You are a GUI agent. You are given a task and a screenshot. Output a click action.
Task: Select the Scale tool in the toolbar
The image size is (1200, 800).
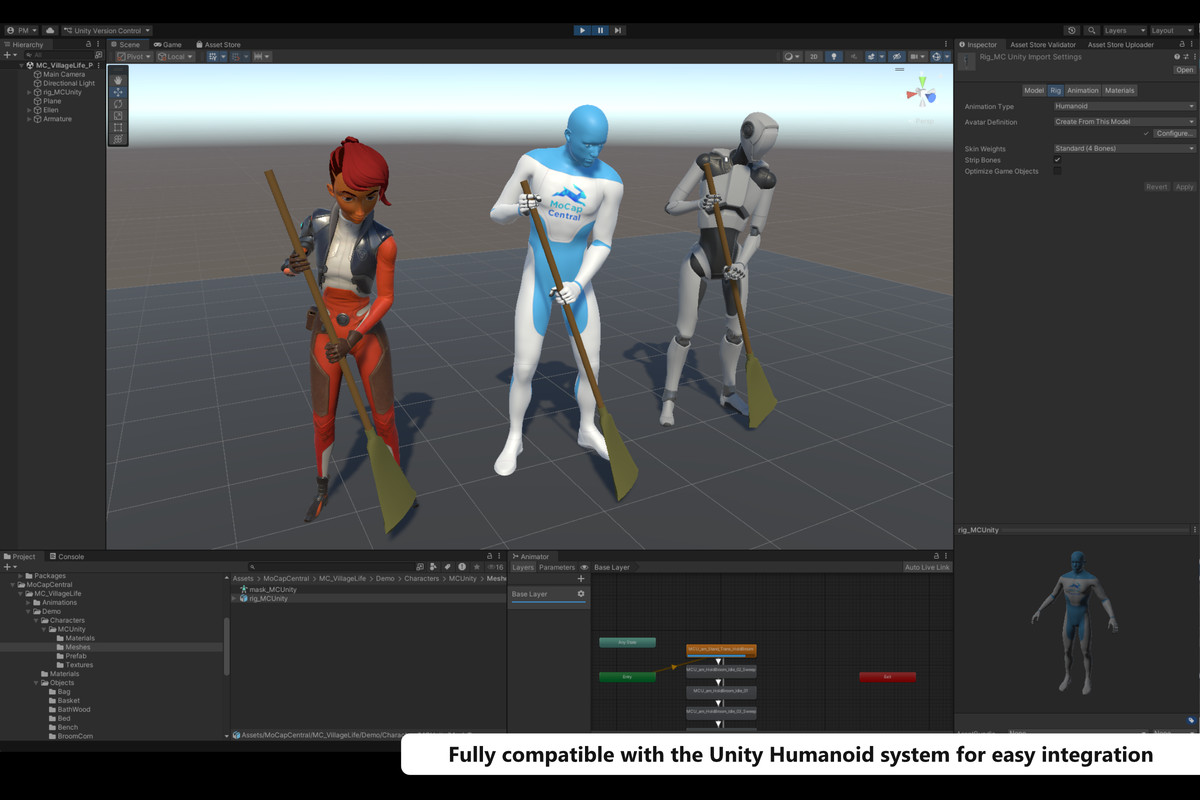coord(118,116)
